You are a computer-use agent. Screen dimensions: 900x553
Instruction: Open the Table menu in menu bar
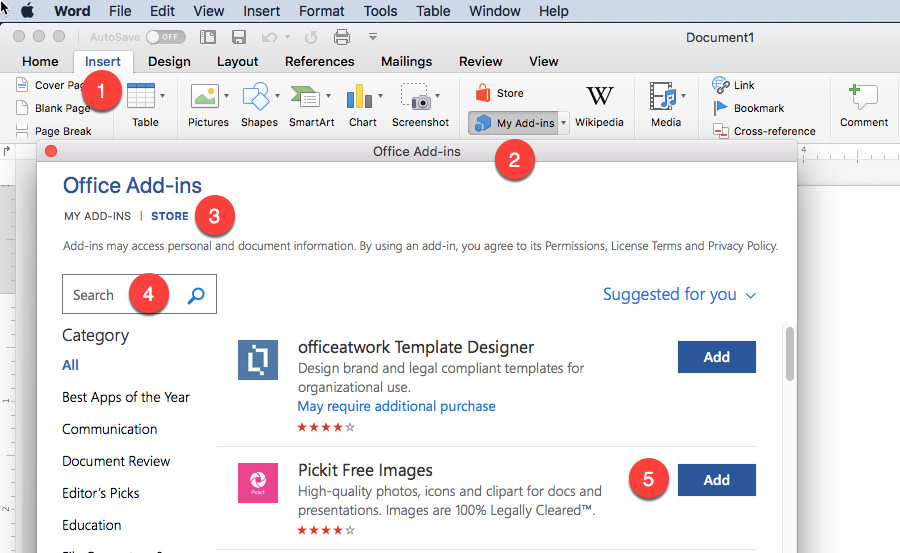tap(433, 11)
